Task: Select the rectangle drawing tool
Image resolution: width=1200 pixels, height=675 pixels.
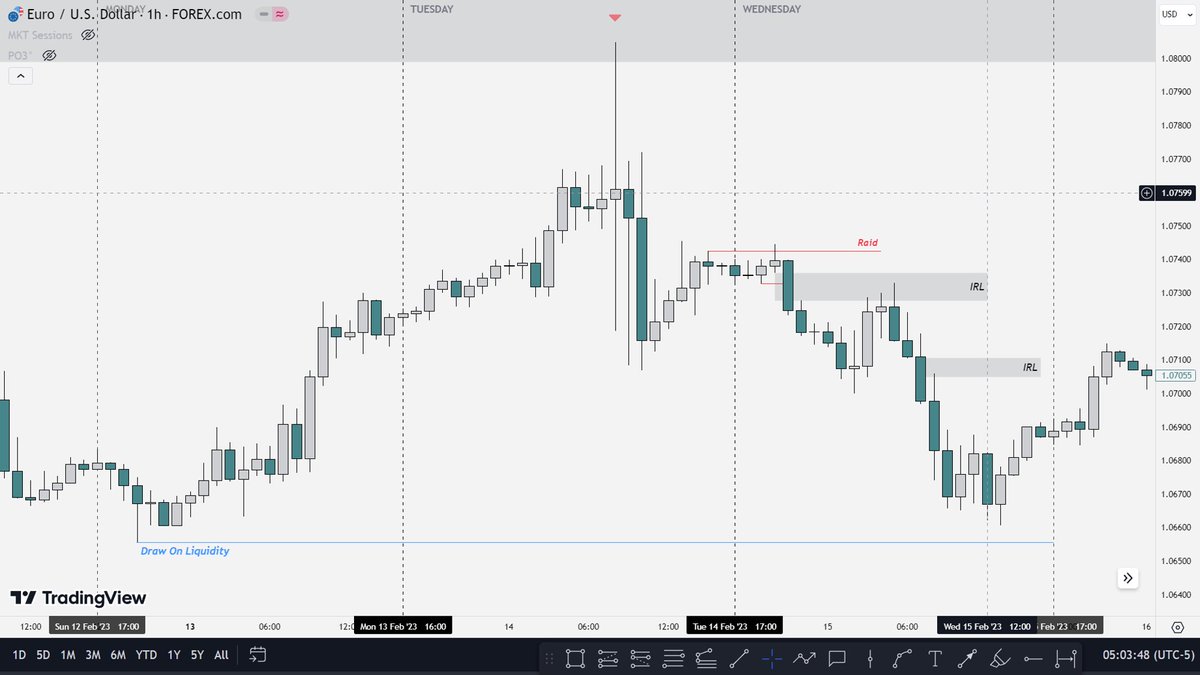Action: pos(575,658)
